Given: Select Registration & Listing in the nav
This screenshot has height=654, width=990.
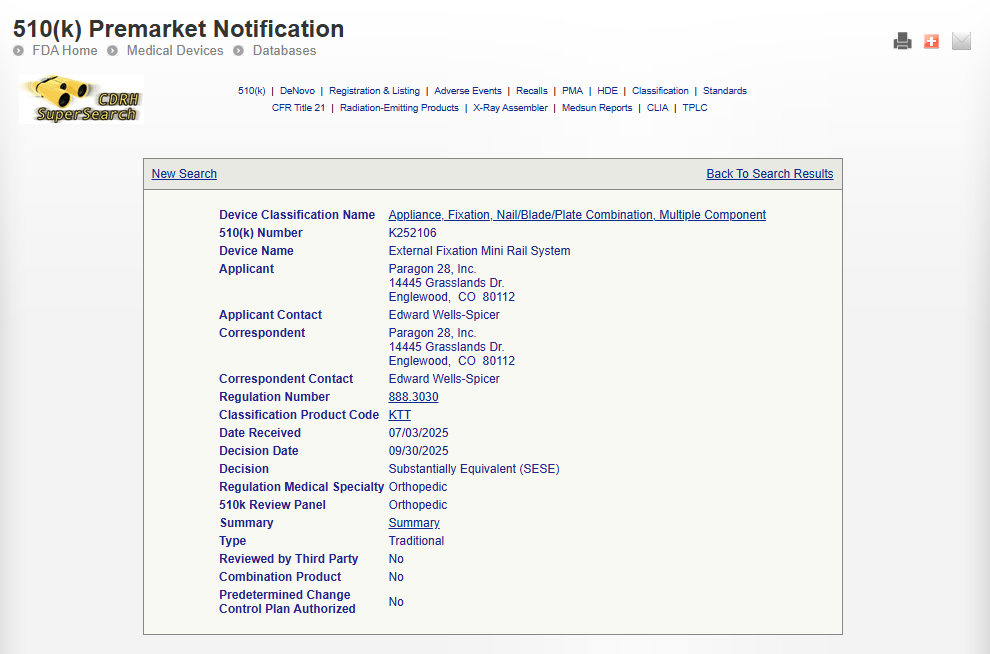Looking at the screenshot, I should [374, 91].
